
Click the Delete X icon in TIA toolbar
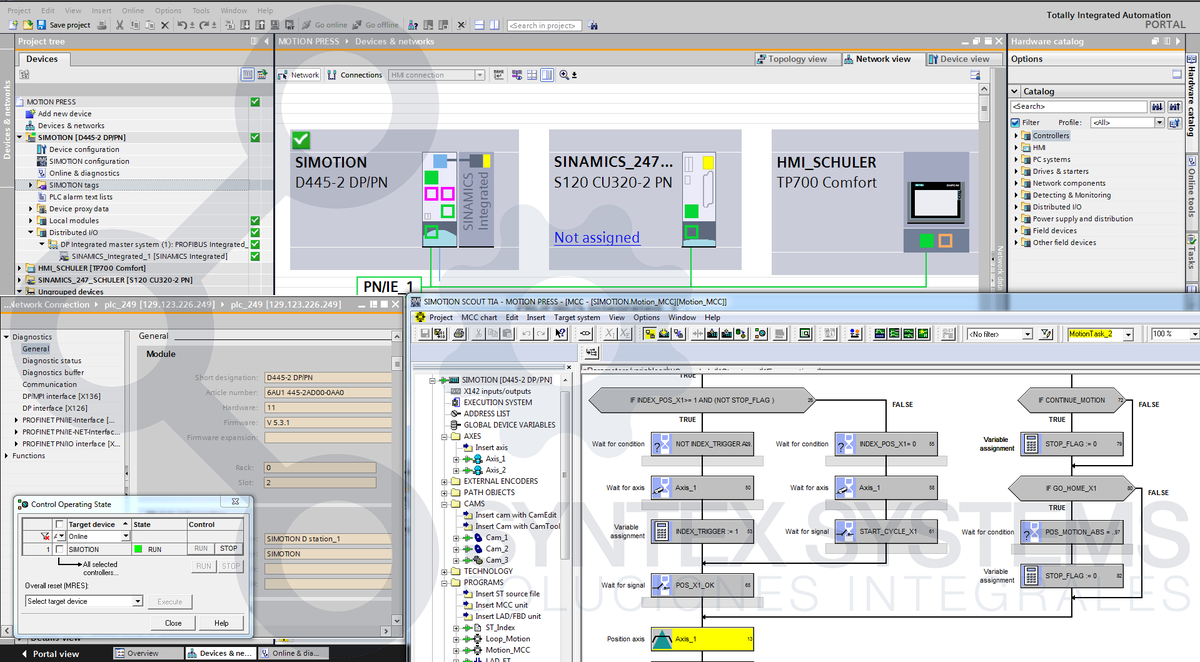(164, 25)
